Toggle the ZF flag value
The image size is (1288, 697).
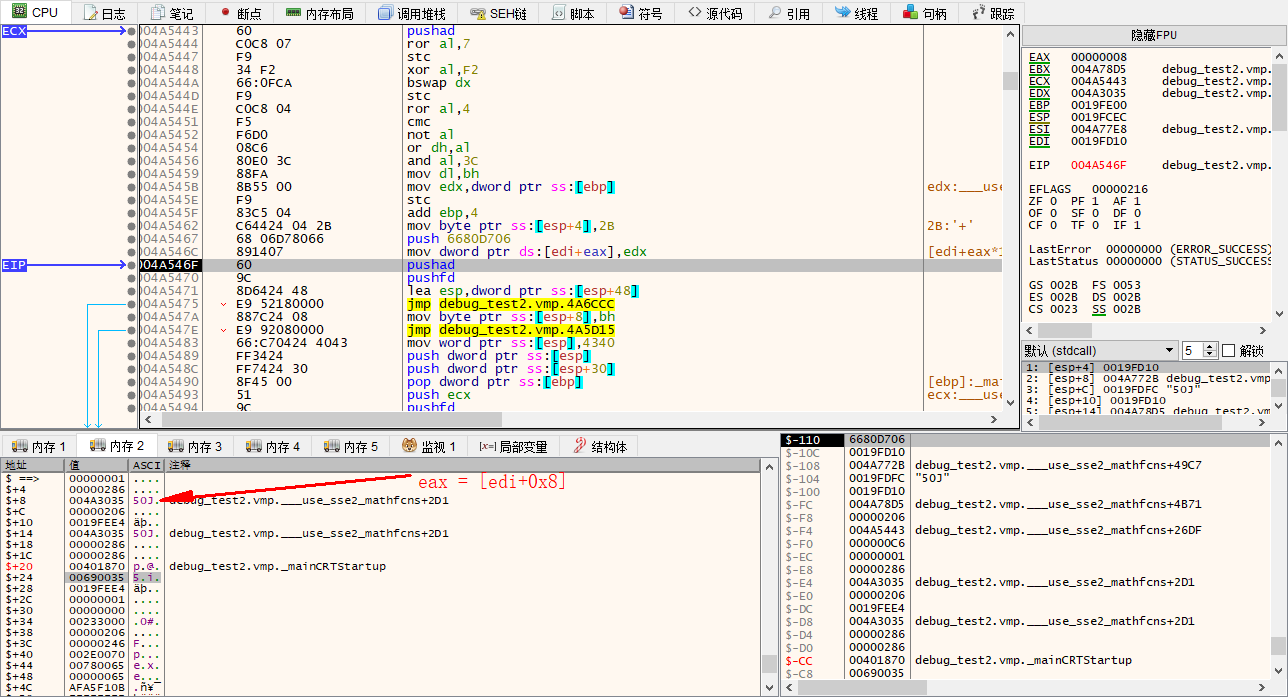pyautogui.click(x=1053, y=201)
